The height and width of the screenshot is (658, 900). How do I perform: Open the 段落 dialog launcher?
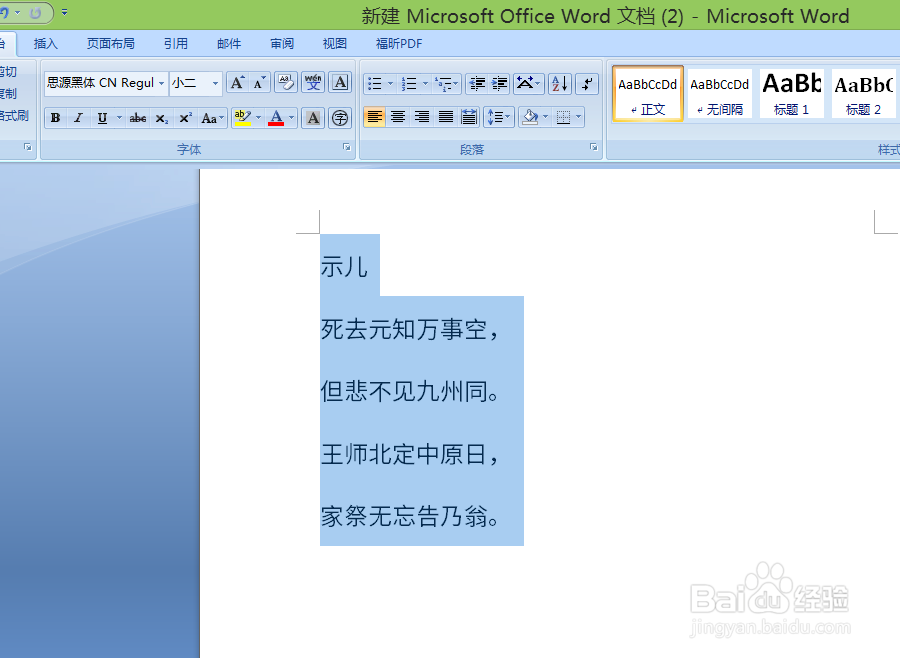pyautogui.click(x=593, y=147)
